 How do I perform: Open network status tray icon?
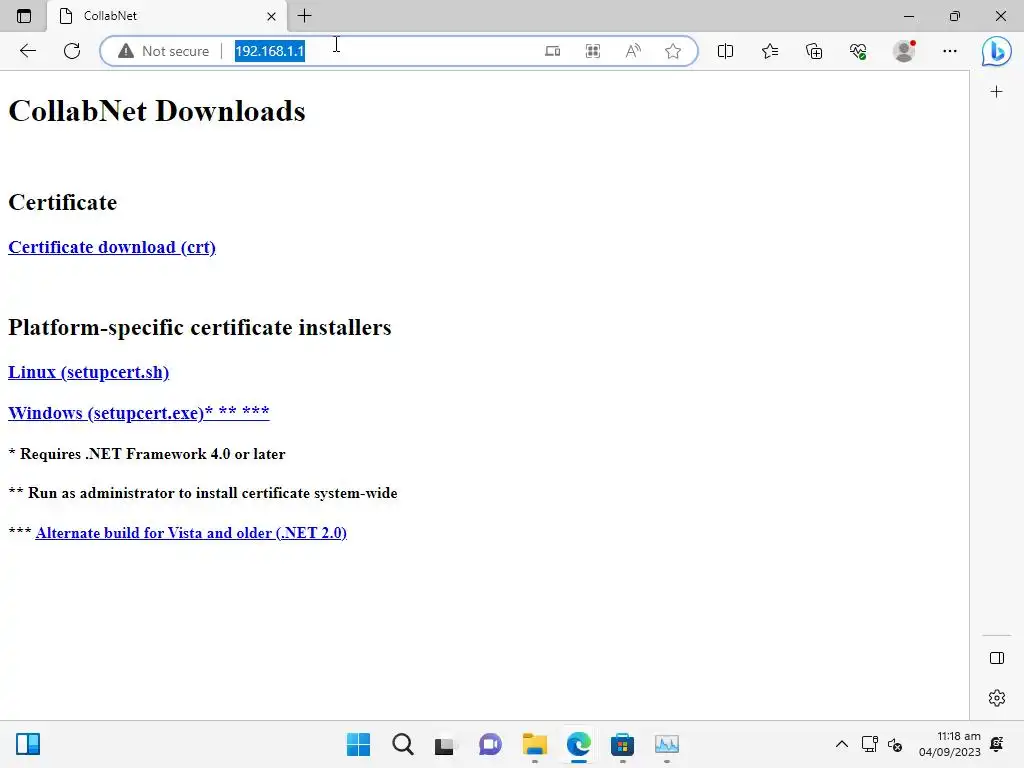(x=869, y=744)
